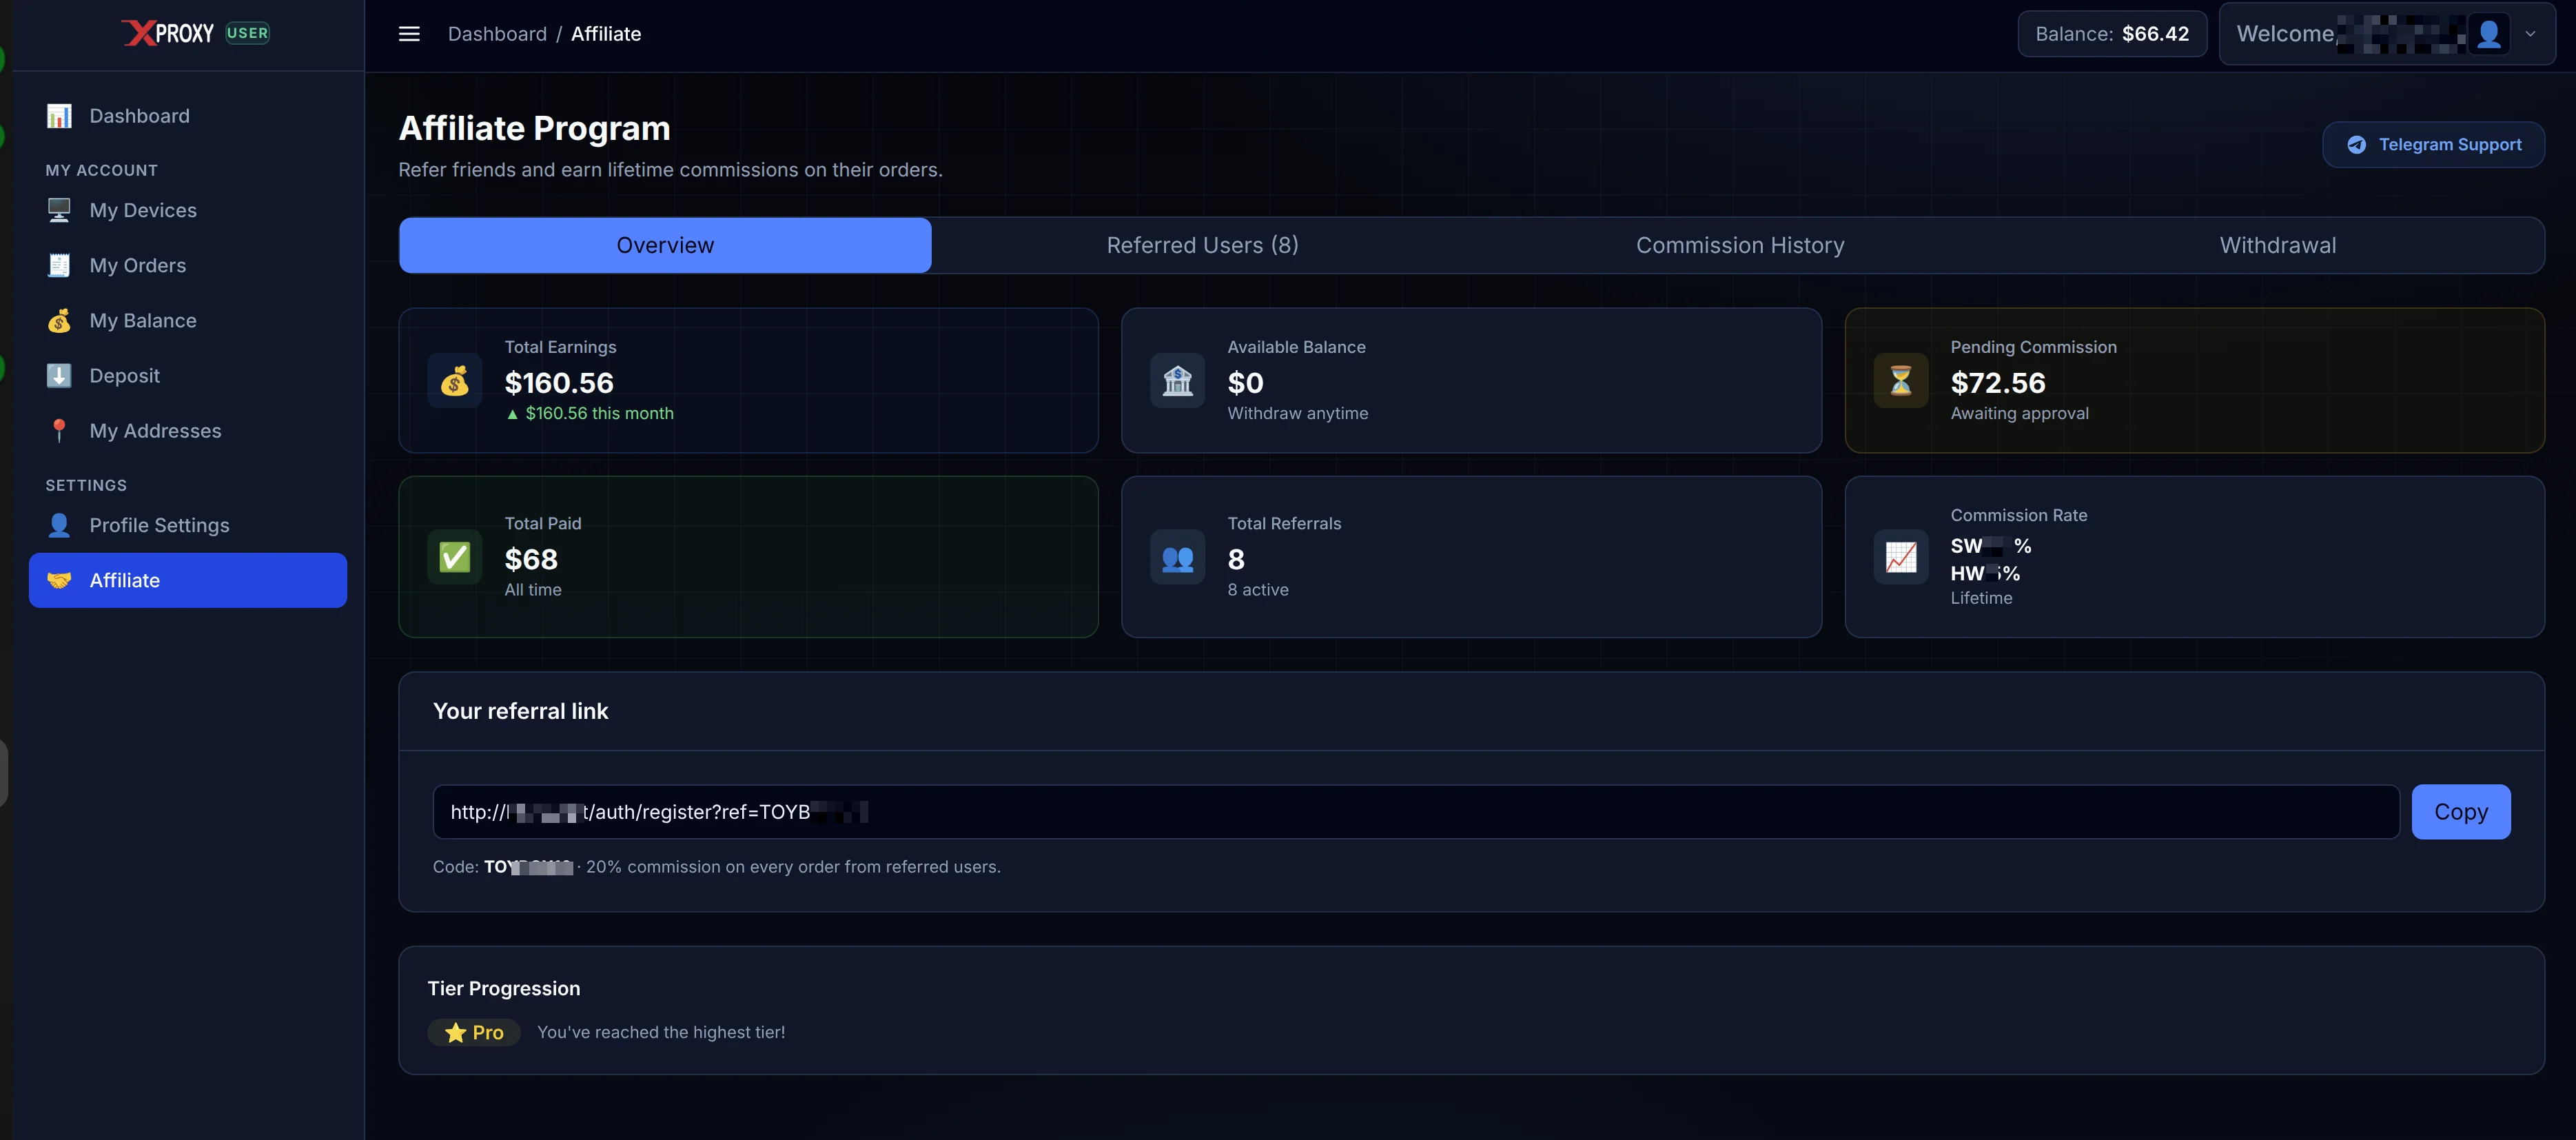Click the My Addresses pin icon
This screenshot has height=1140, width=2576.
pos(59,430)
